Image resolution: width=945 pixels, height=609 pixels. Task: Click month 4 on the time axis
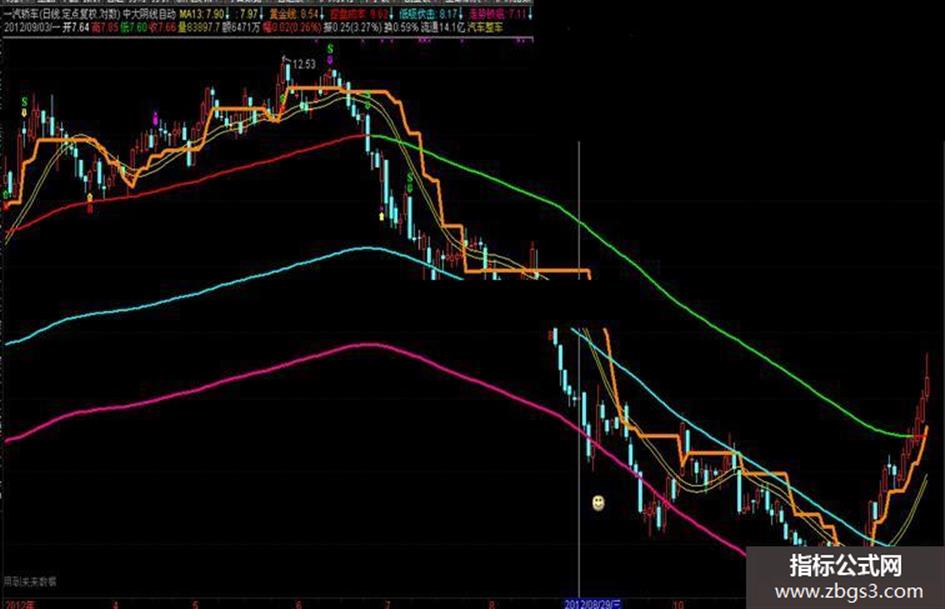pyautogui.click(x=115, y=604)
